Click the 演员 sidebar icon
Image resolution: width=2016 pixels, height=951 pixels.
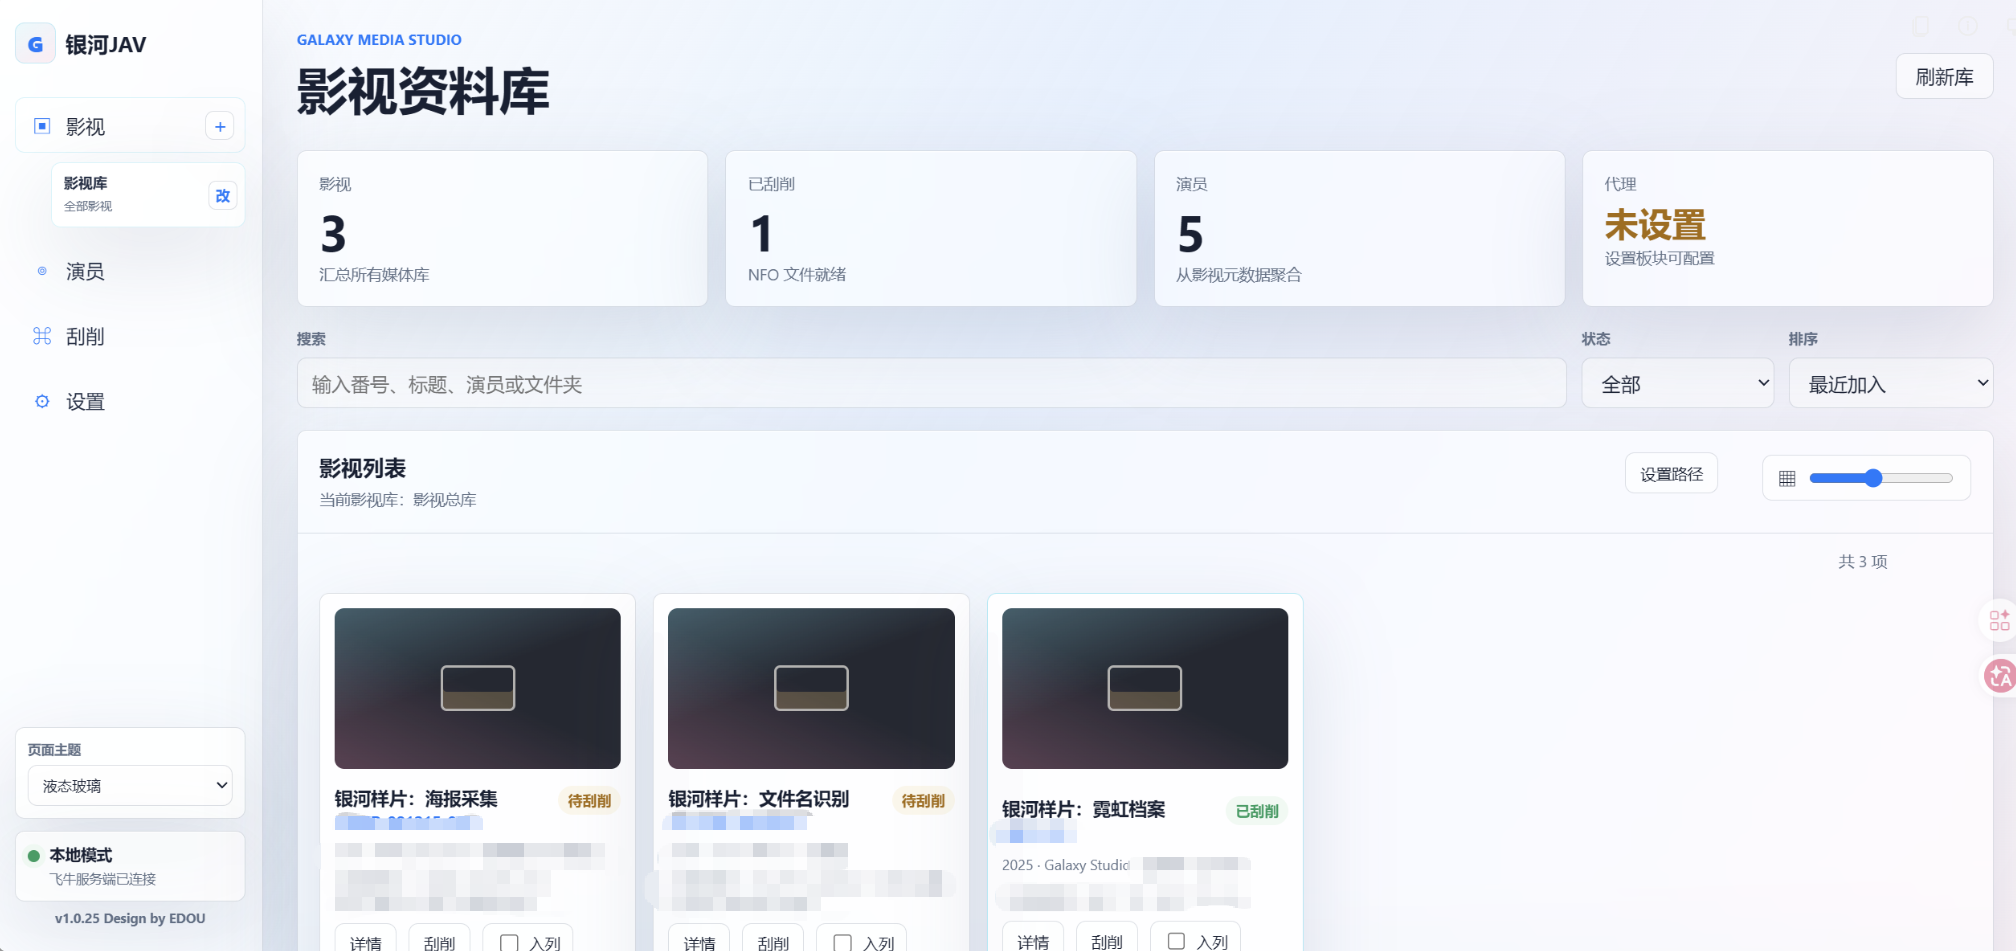pyautogui.click(x=42, y=271)
